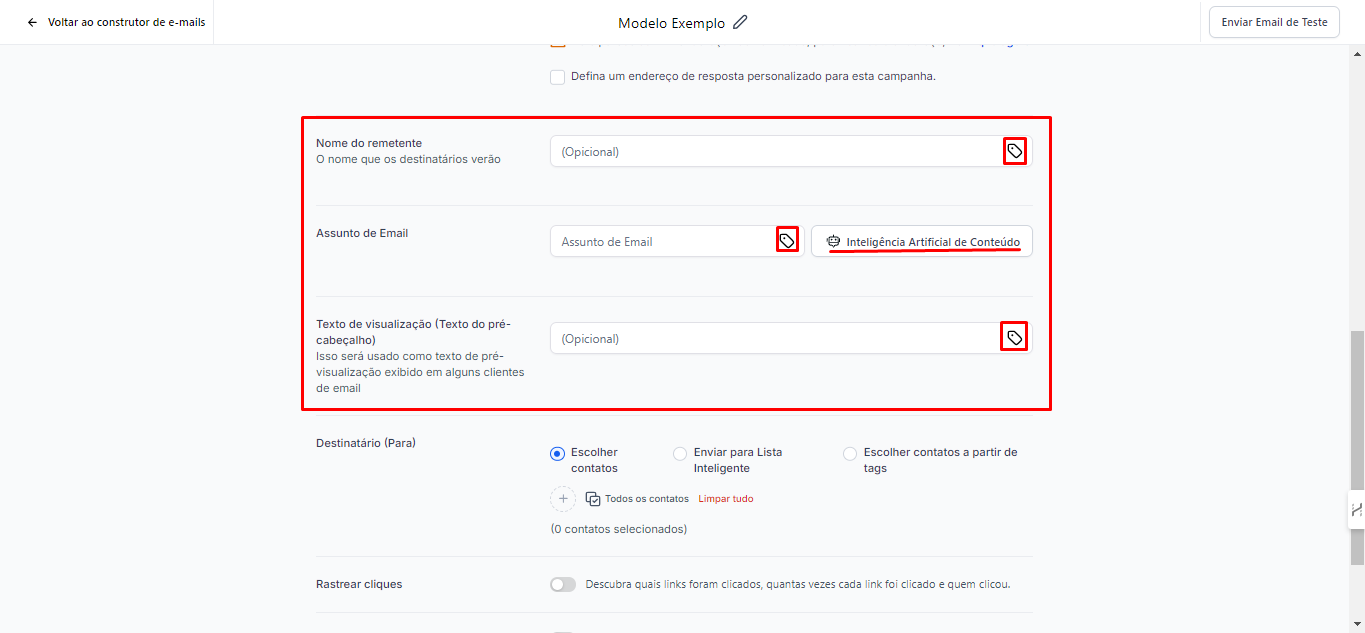Image resolution: width=1365 pixels, height=633 pixels.
Task: Select the Escolher contatos radio option
Action: pos(558,453)
